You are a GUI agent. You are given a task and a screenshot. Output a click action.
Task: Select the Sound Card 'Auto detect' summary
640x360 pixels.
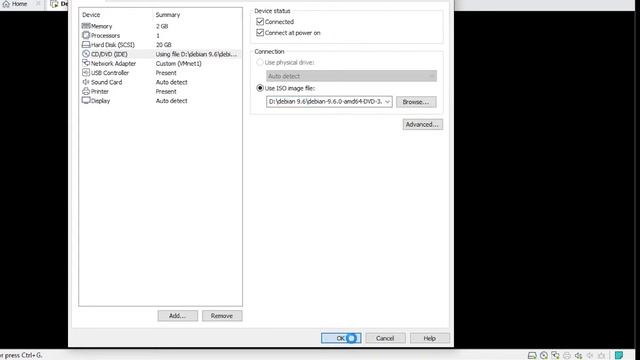(x=171, y=82)
